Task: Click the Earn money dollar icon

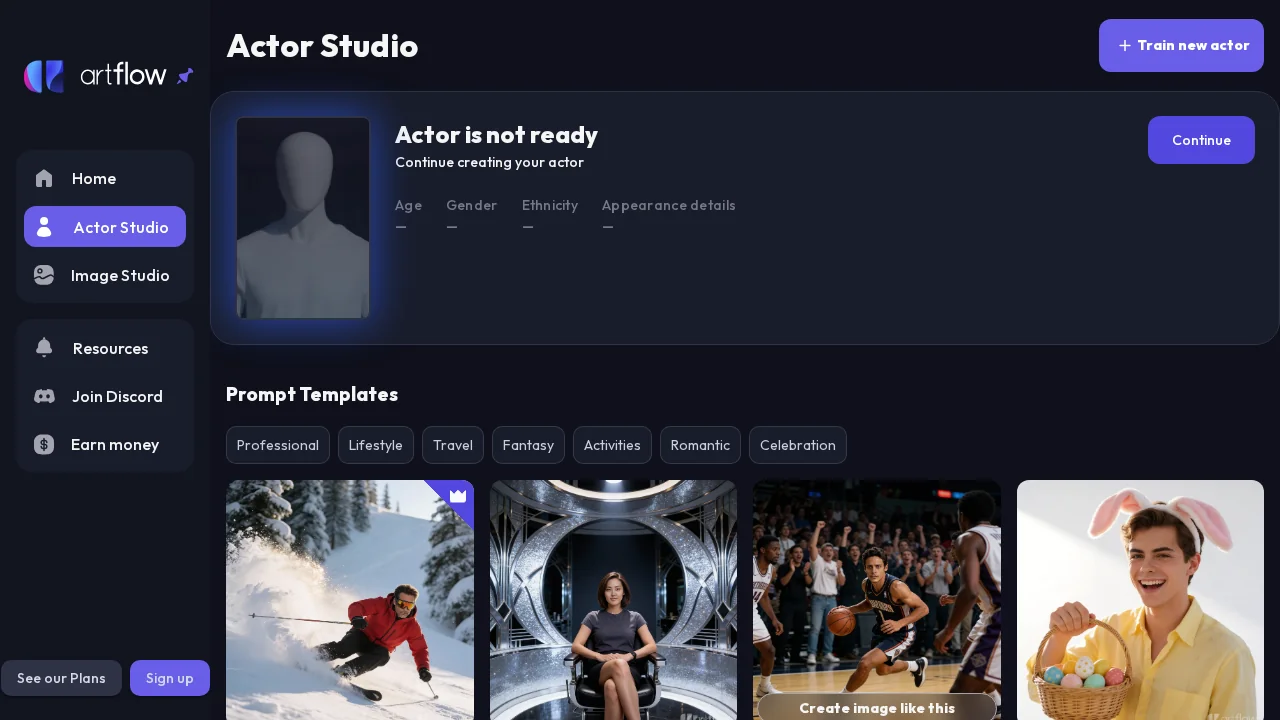Action: [44, 444]
